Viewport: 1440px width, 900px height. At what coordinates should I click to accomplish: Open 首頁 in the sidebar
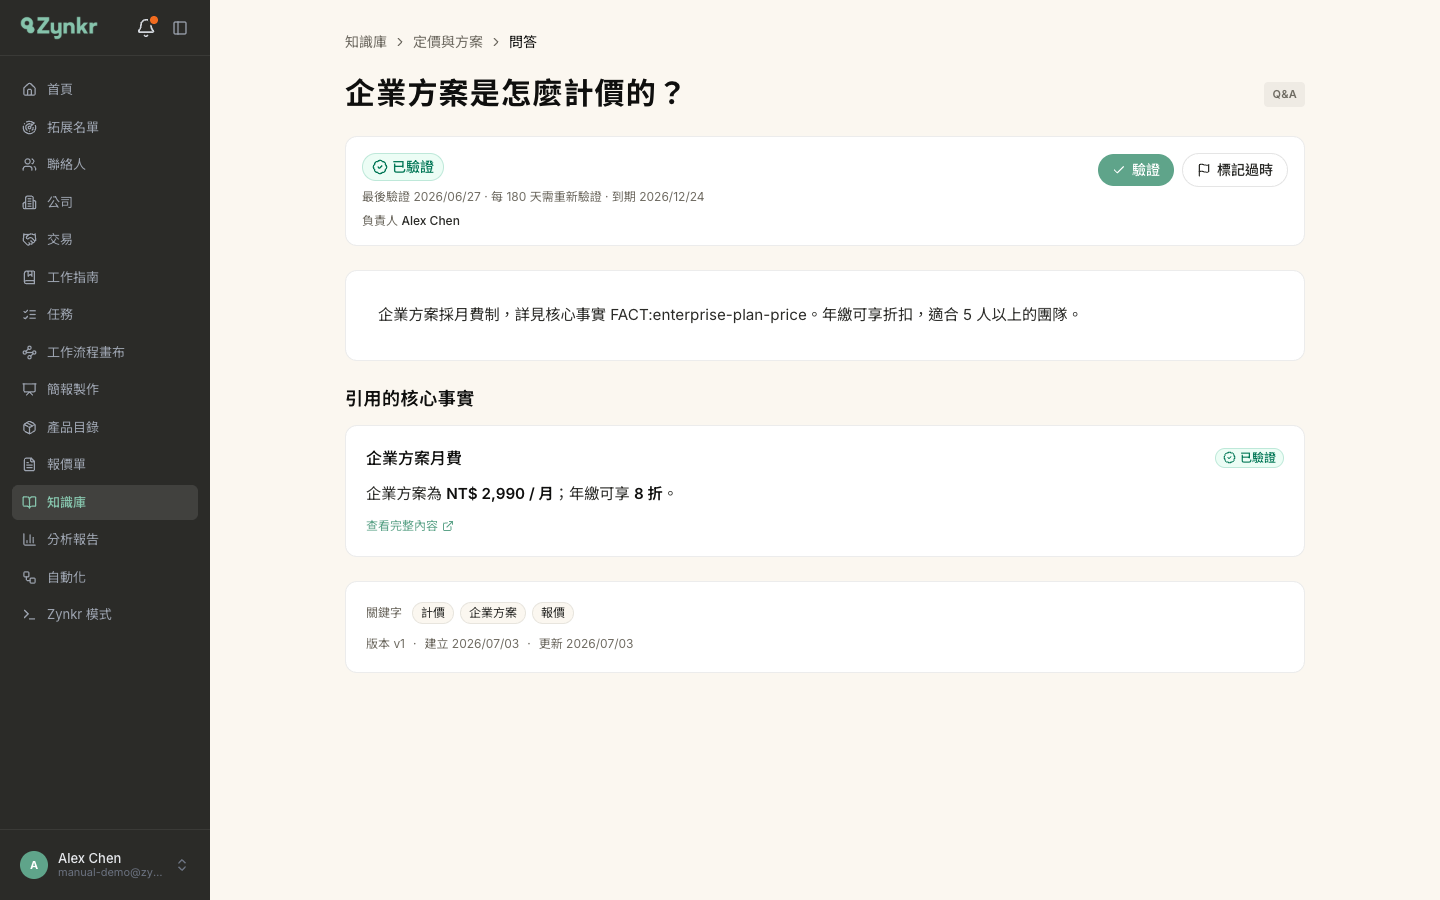(105, 89)
